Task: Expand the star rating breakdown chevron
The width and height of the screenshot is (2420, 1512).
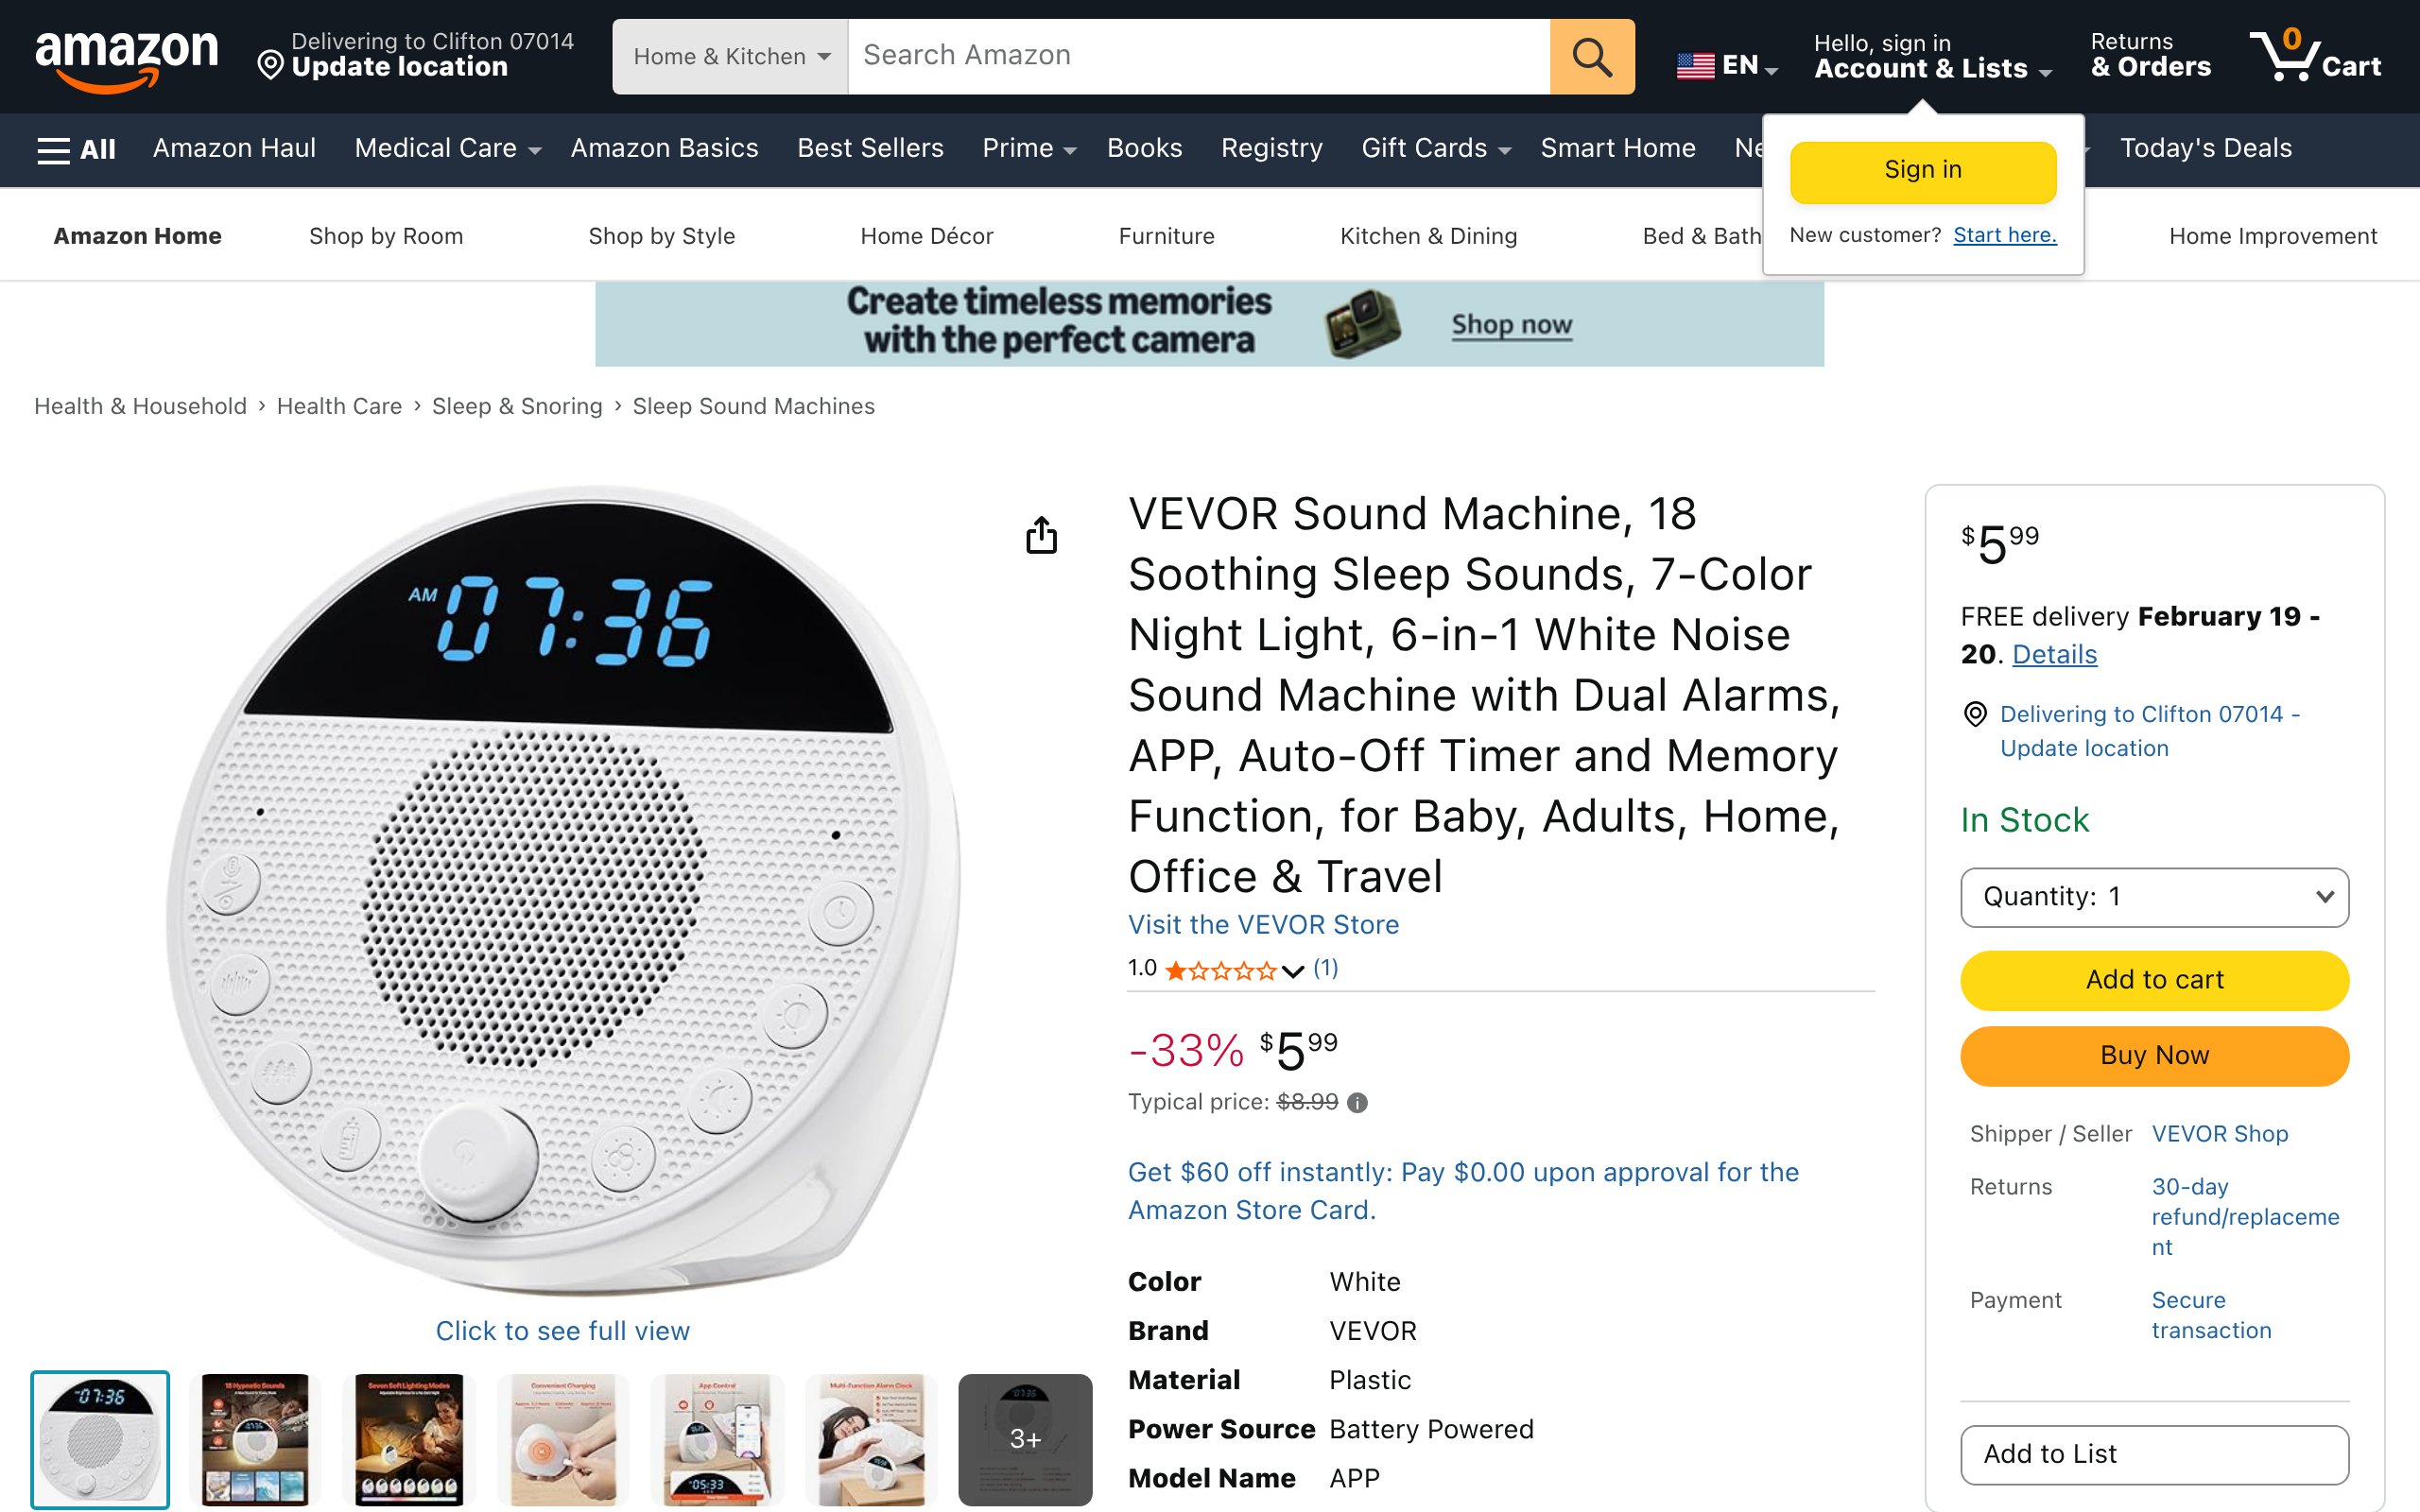Action: pyautogui.click(x=1292, y=970)
